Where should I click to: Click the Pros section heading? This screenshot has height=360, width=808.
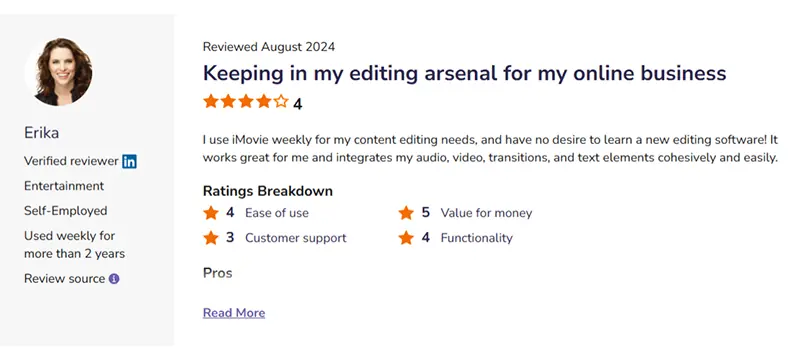217,273
